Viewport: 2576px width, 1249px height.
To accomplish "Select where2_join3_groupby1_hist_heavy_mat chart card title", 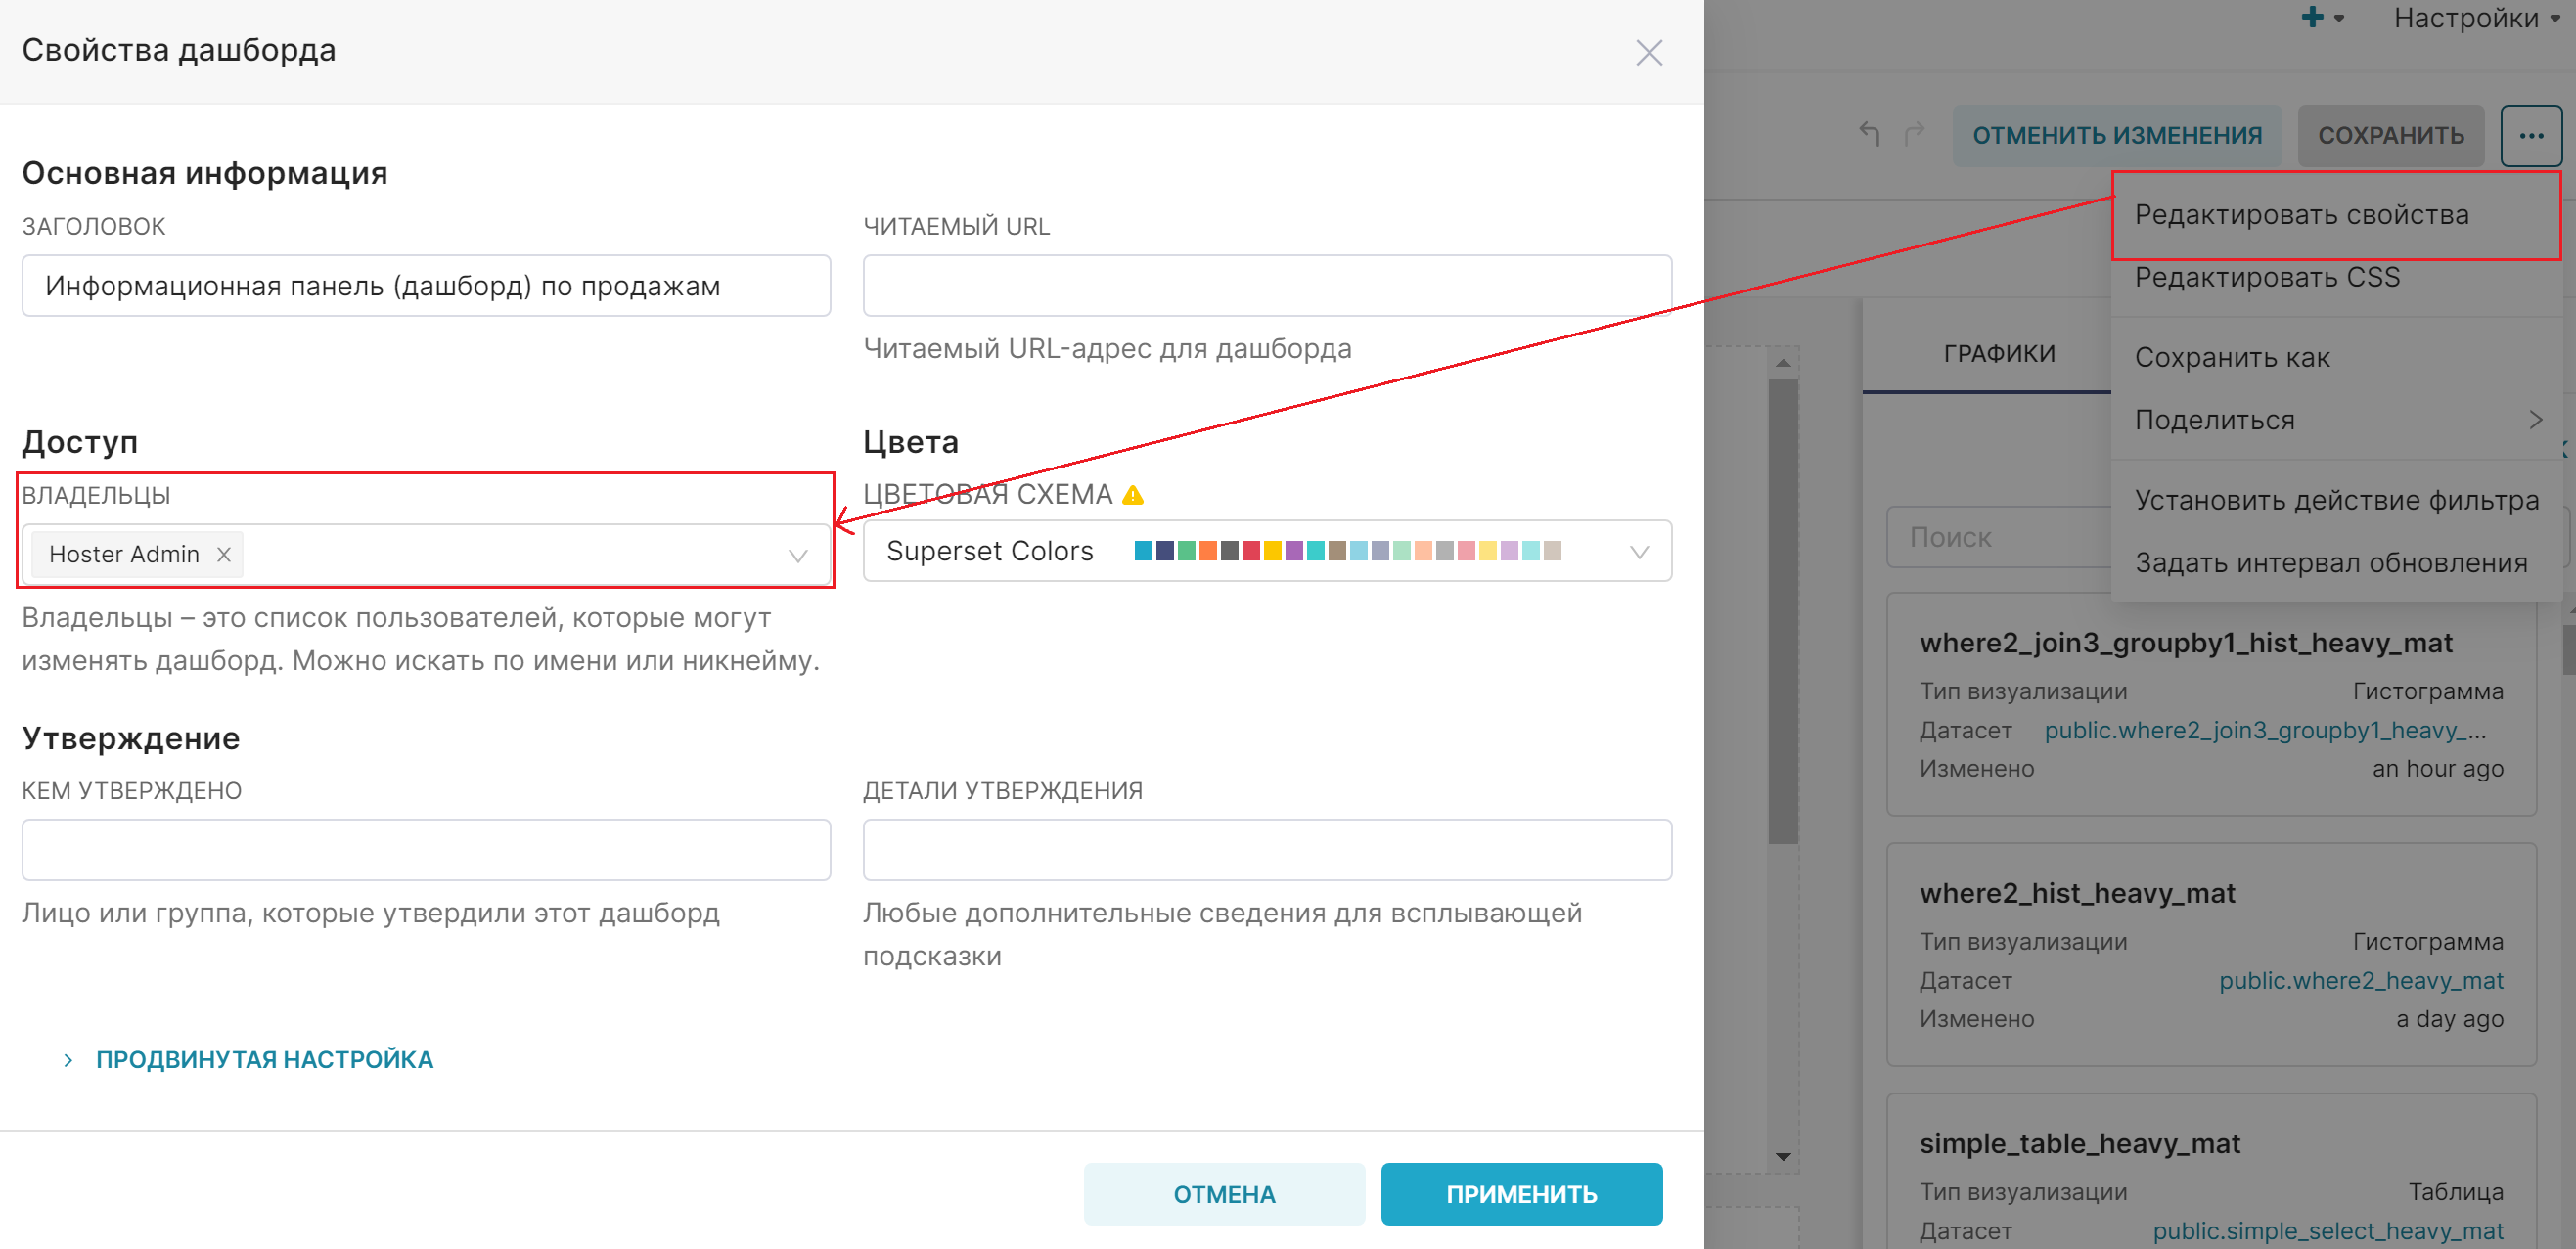I will [2185, 643].
